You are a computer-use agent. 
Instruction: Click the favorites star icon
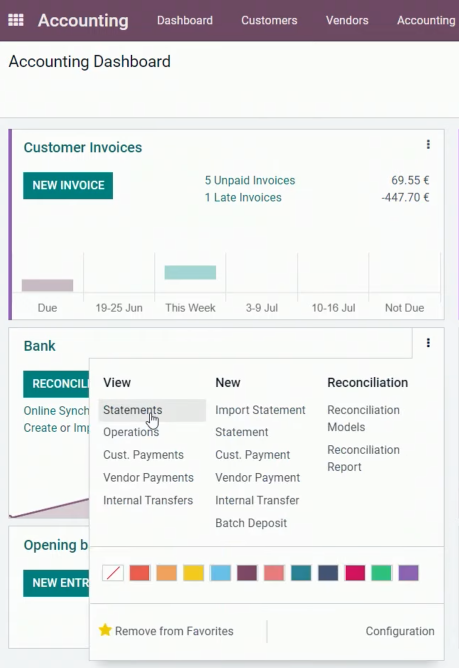coord(105,630)
